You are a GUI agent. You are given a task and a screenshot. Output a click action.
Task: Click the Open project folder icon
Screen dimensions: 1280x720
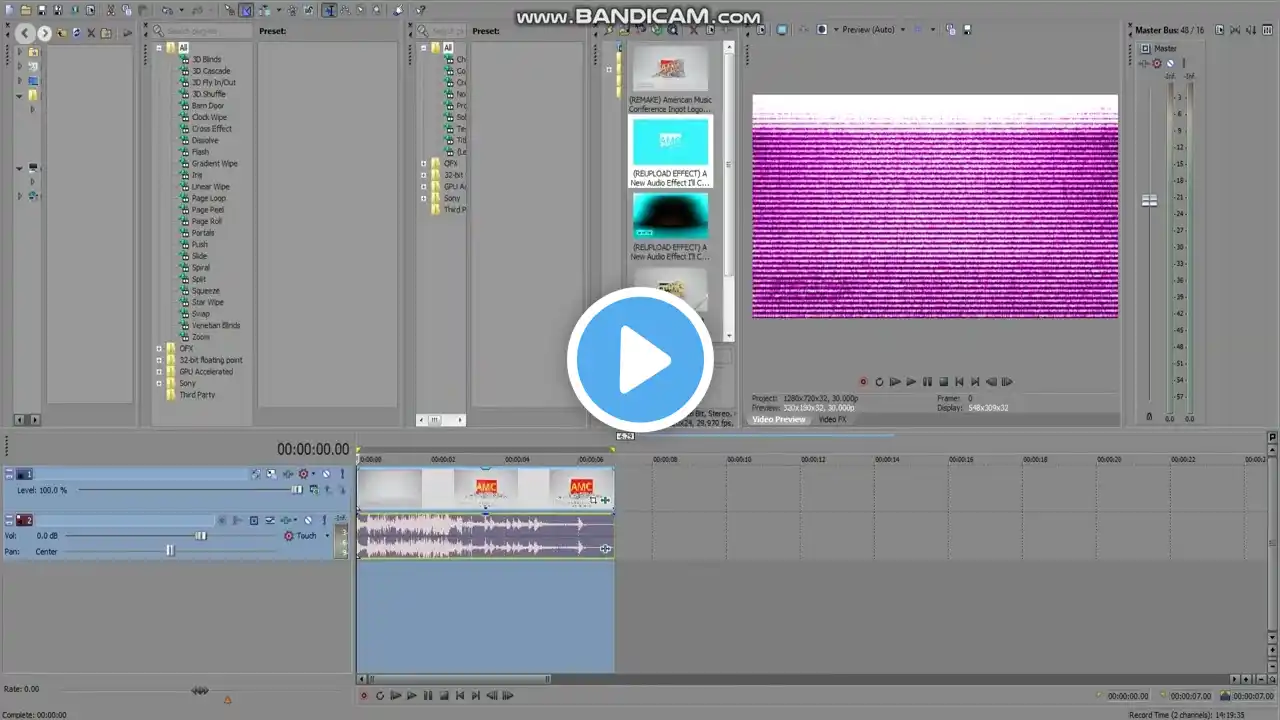pyautogui.click(x=24, y=10)
